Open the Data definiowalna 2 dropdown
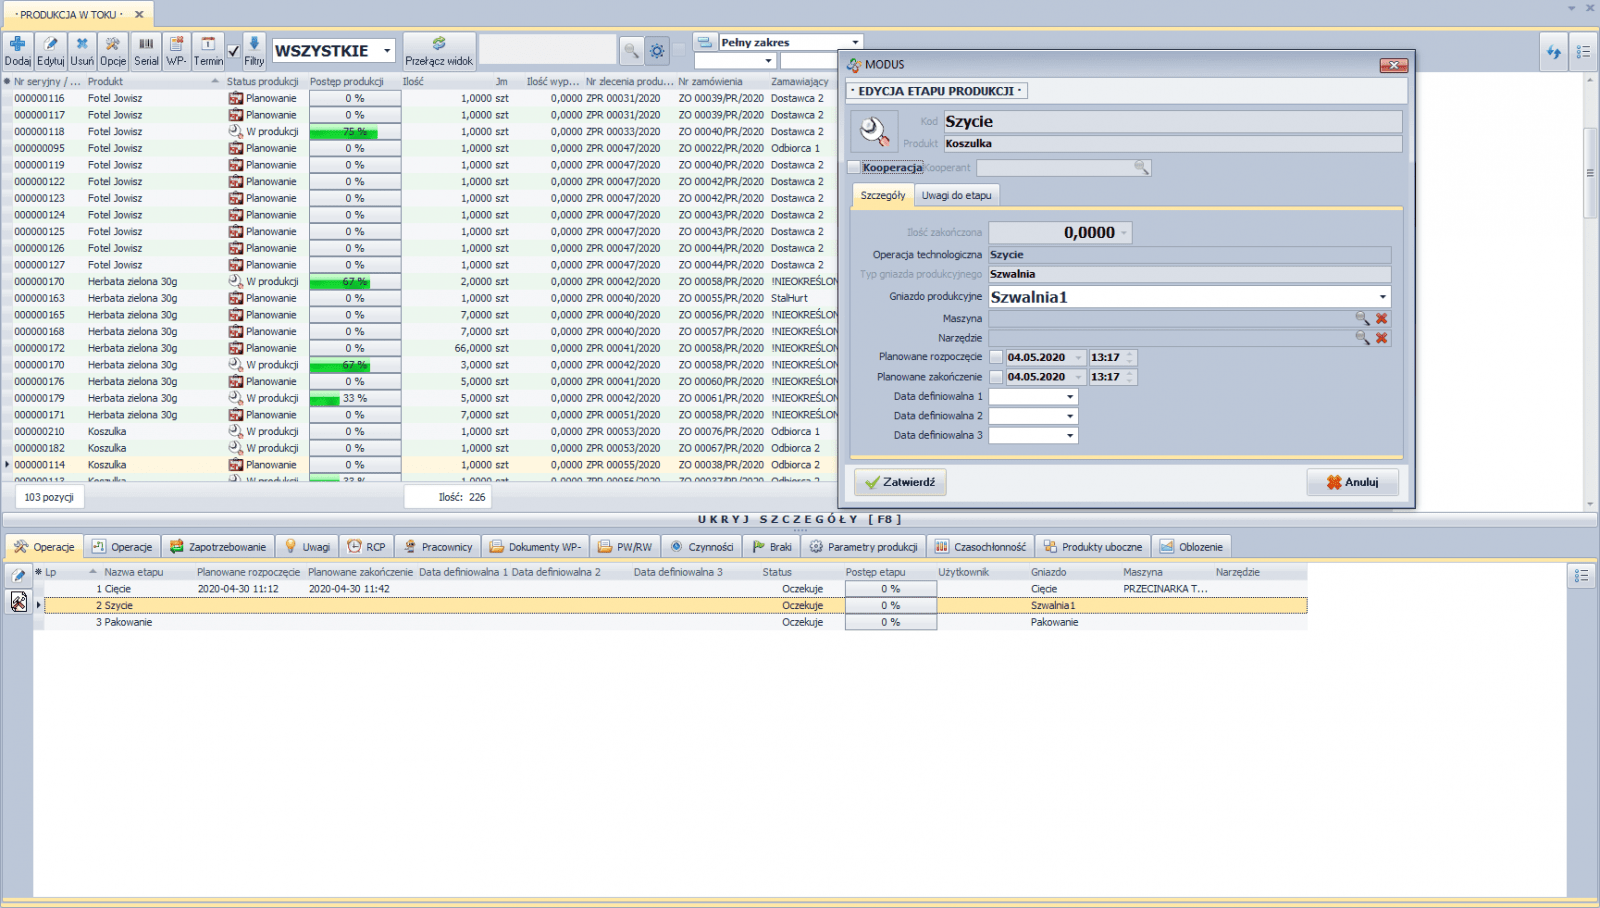Viewport: 1600px width, 908px height. click(1070, 416)
